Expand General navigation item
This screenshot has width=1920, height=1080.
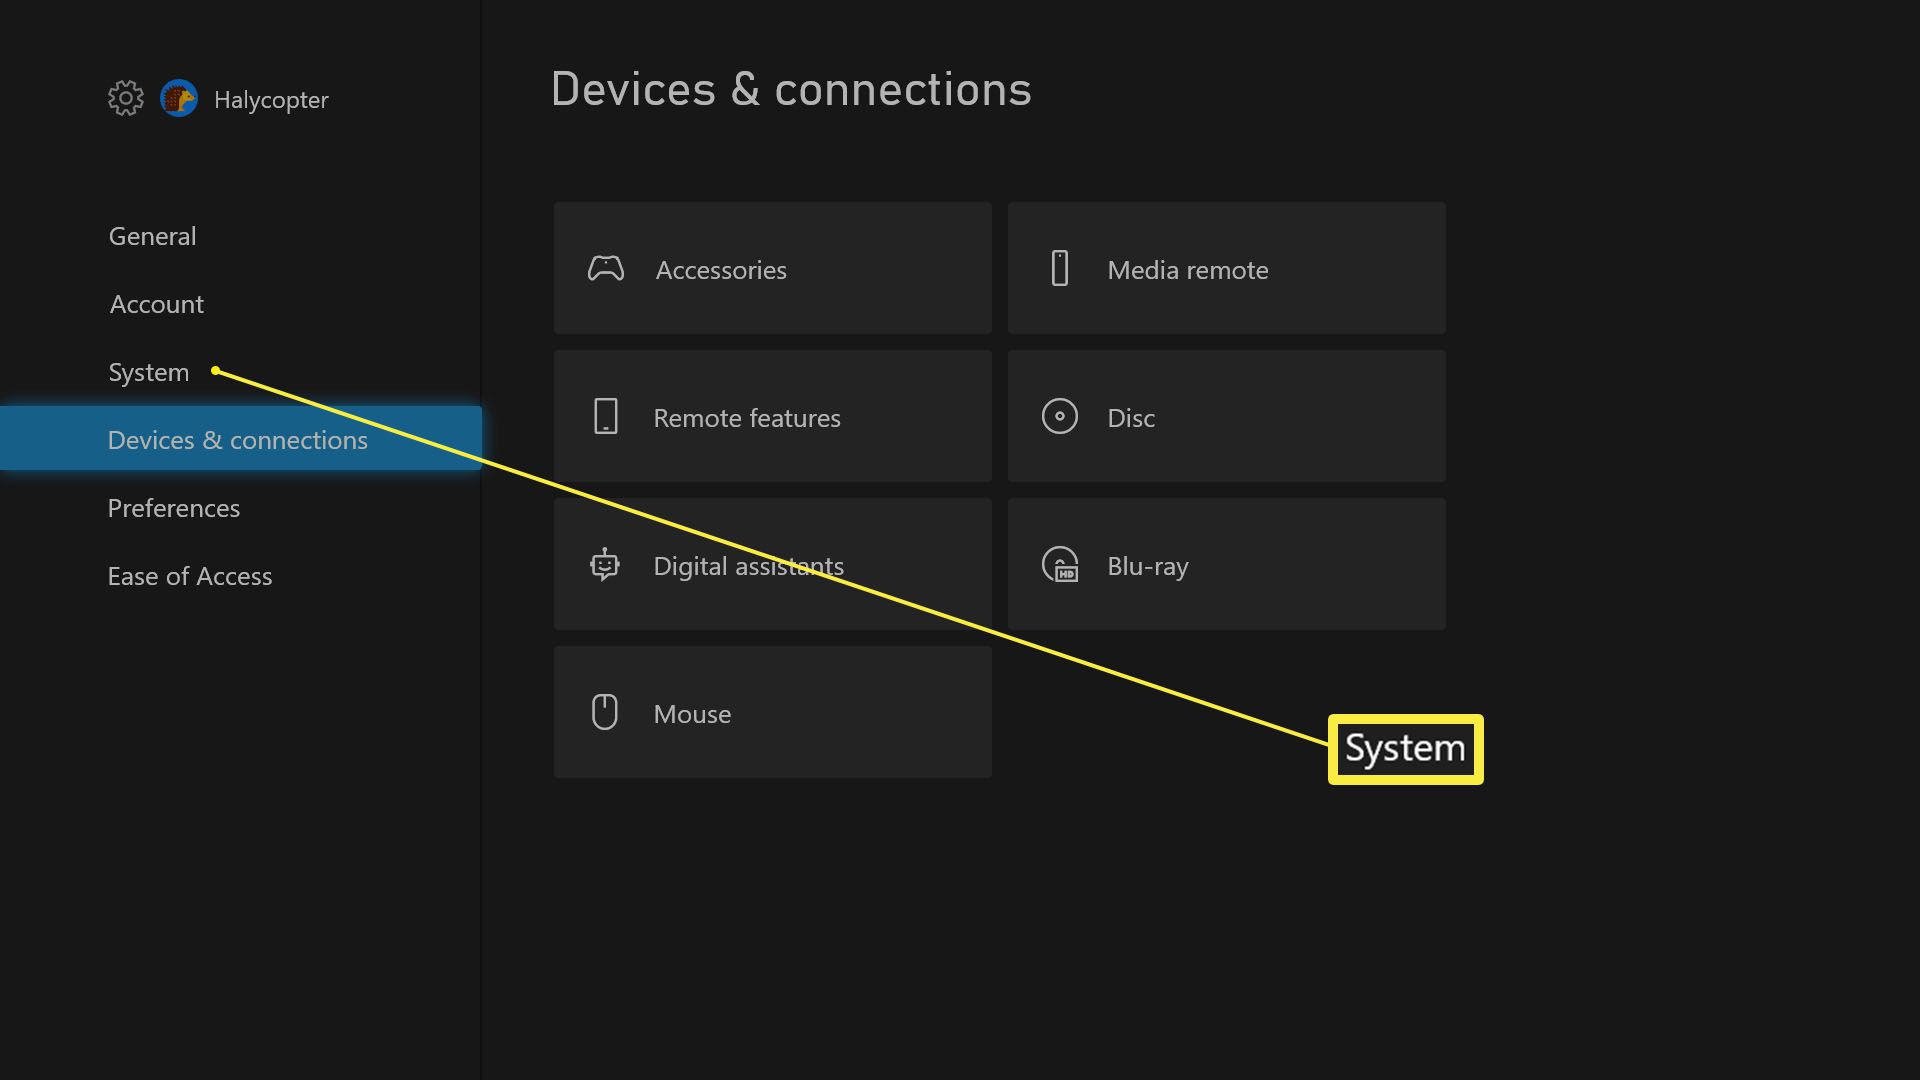click(152, 235)
